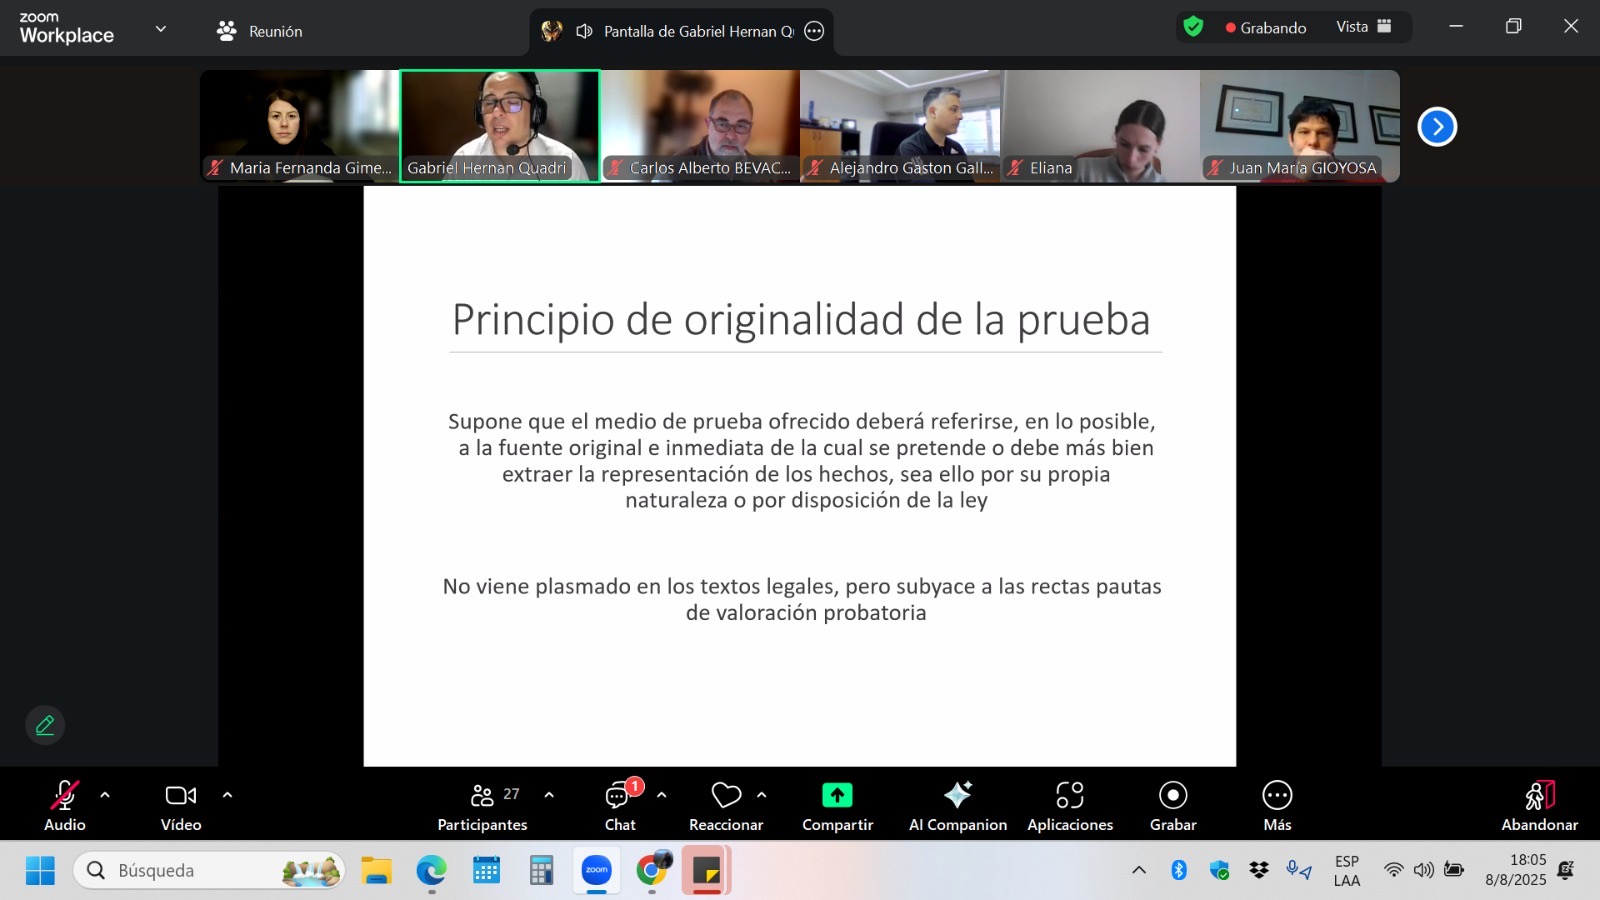Open Zoom Workplace dropdown chevron

coord(161,29)
